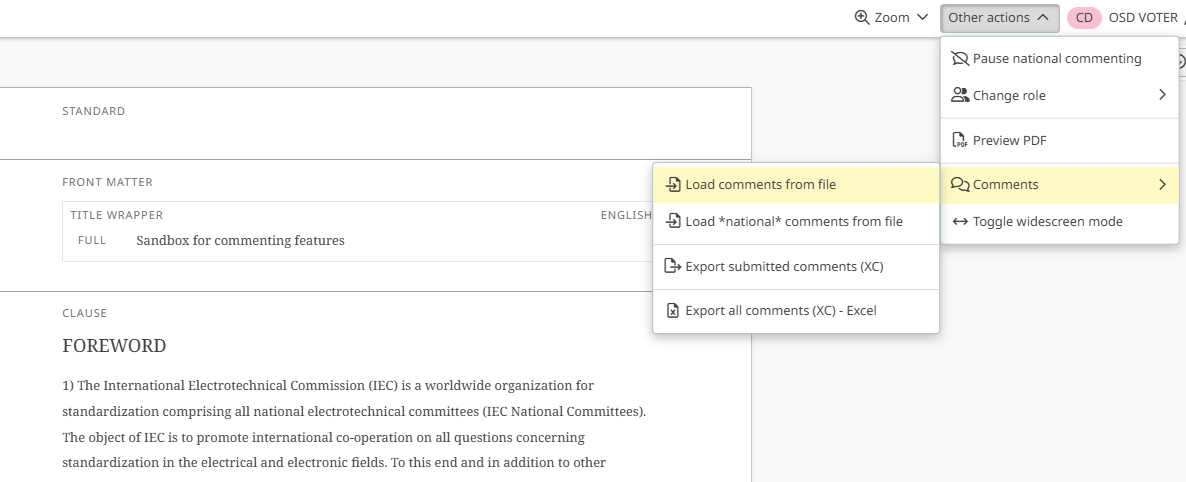Select Export submitted comments (XC)
The height and width of the screenshot is (482, 1186).
click(784, 267)
